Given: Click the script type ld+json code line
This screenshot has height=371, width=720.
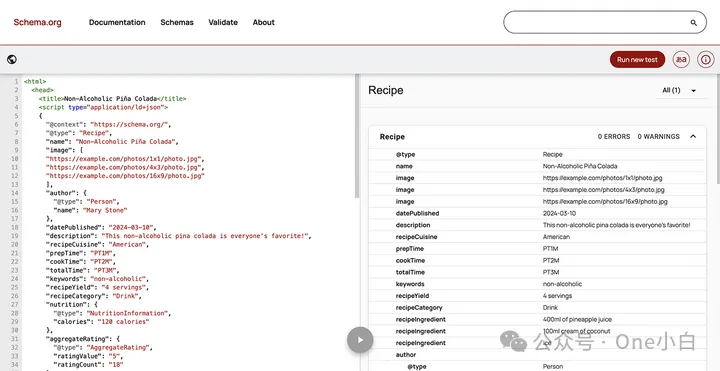Looking at the screenshot, I should 103,107.
